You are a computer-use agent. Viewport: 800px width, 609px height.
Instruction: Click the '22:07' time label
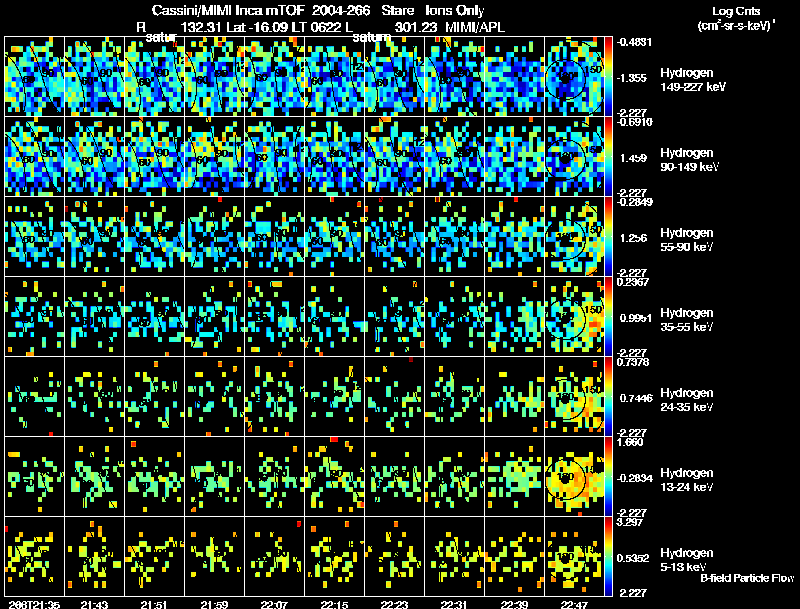(x=274, y=604)
